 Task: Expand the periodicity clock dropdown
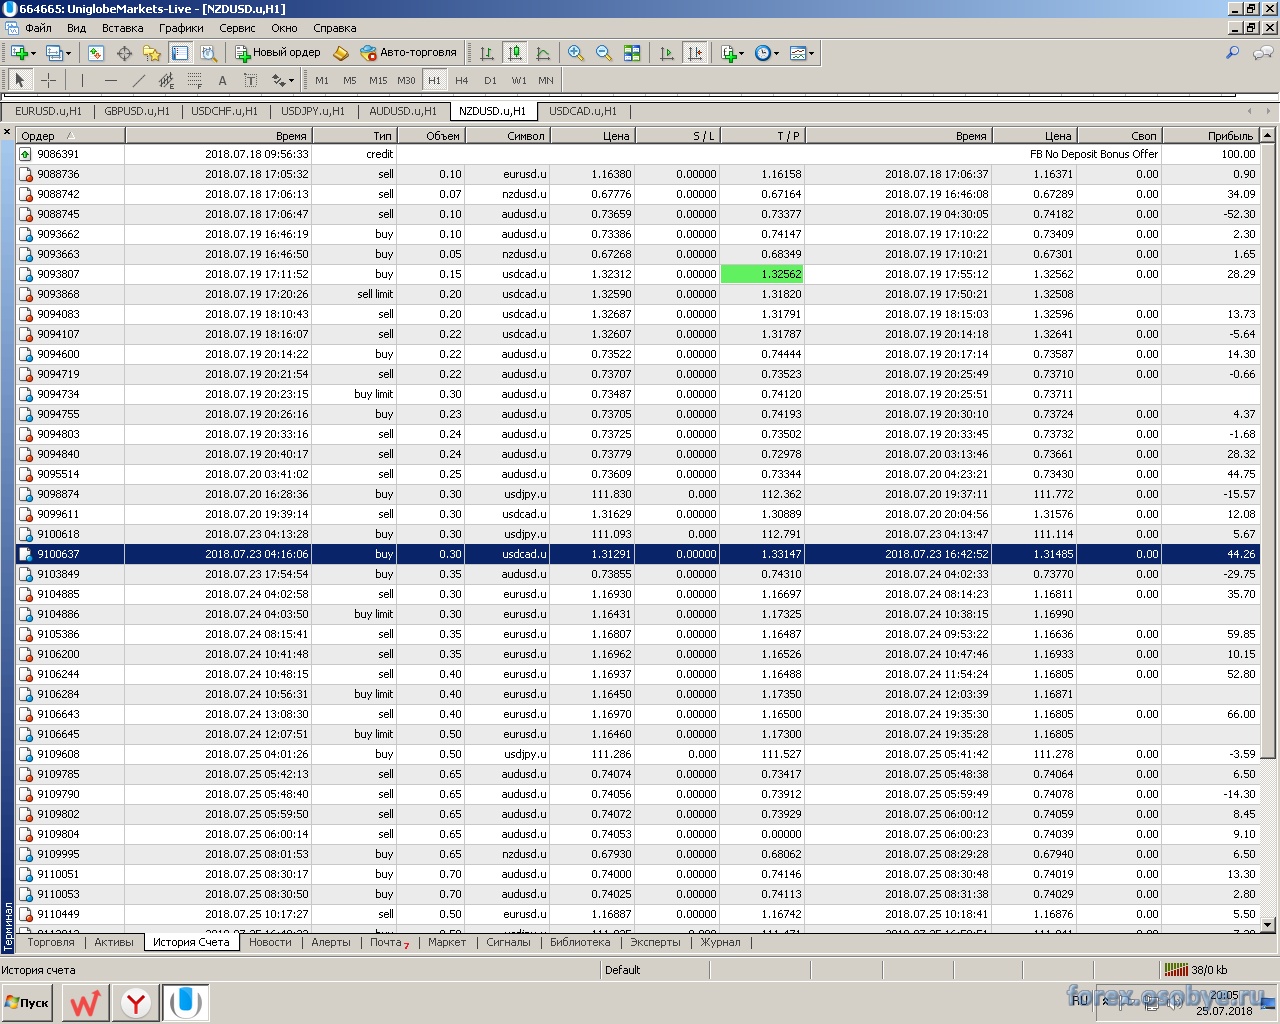click(x=777, y=53)
